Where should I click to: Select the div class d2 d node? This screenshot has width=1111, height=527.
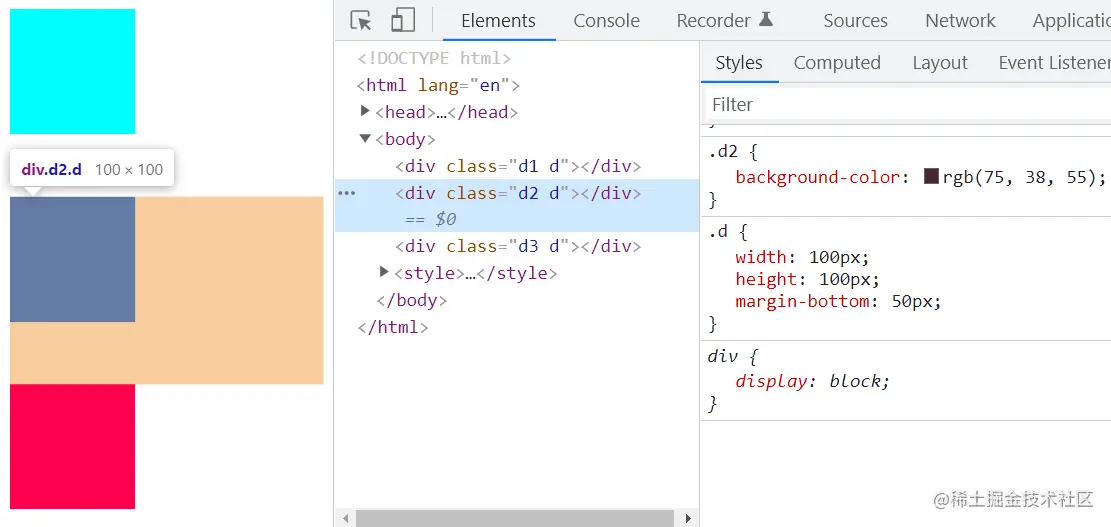(518, 193)
